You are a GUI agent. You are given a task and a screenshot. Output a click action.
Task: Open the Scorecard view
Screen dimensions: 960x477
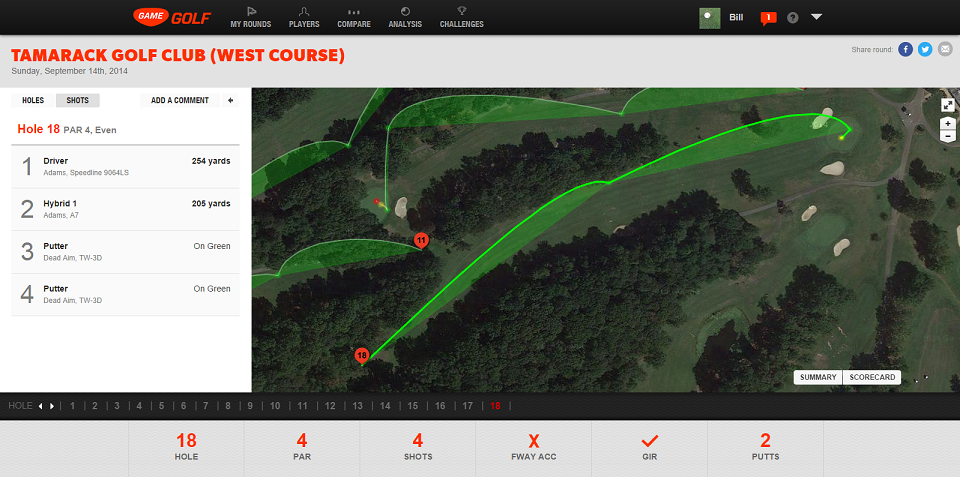[872, 377]
